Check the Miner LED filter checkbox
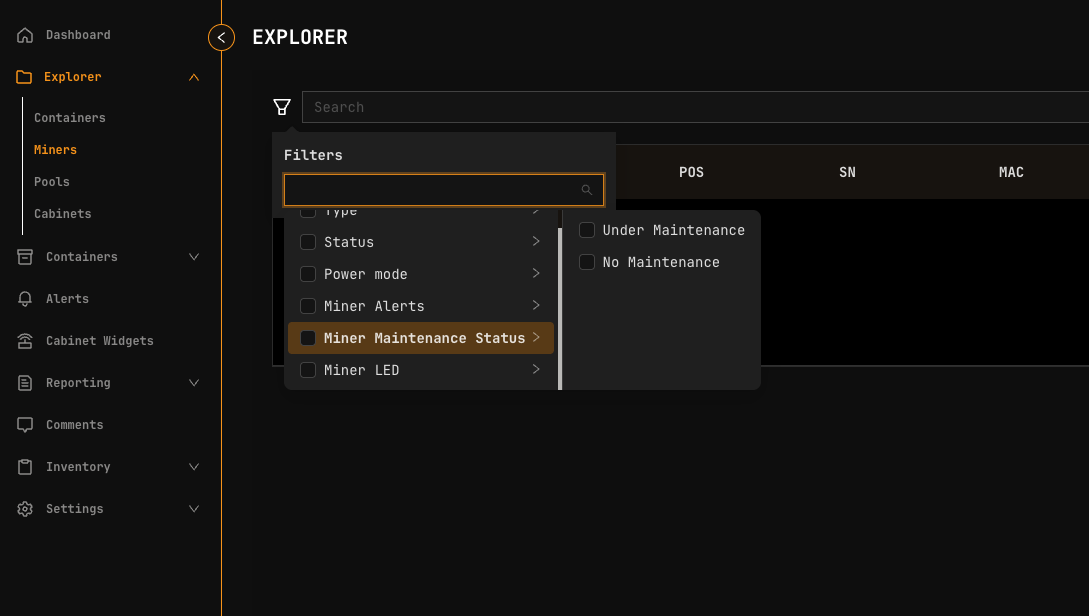The image size is (1089, 616). [x=307, y=370]
